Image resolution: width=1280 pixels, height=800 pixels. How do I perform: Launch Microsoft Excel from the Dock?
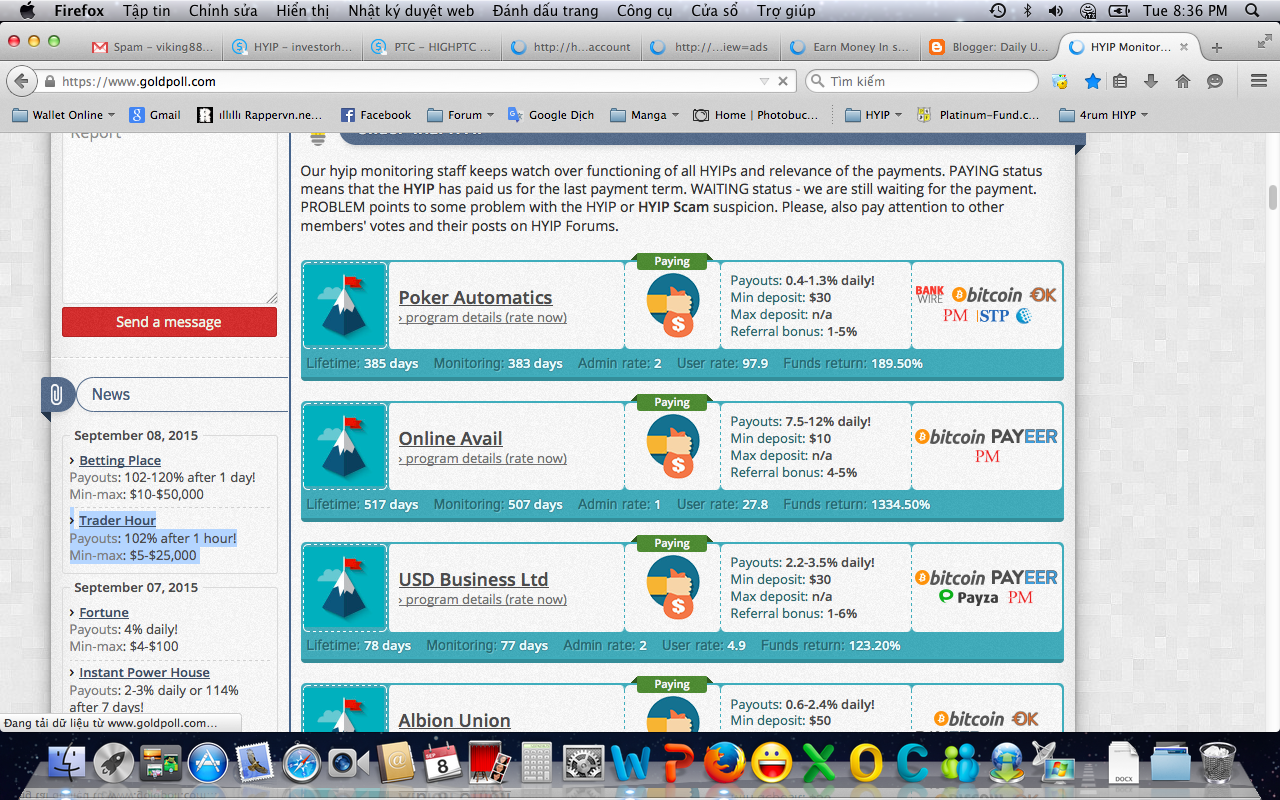819,764
